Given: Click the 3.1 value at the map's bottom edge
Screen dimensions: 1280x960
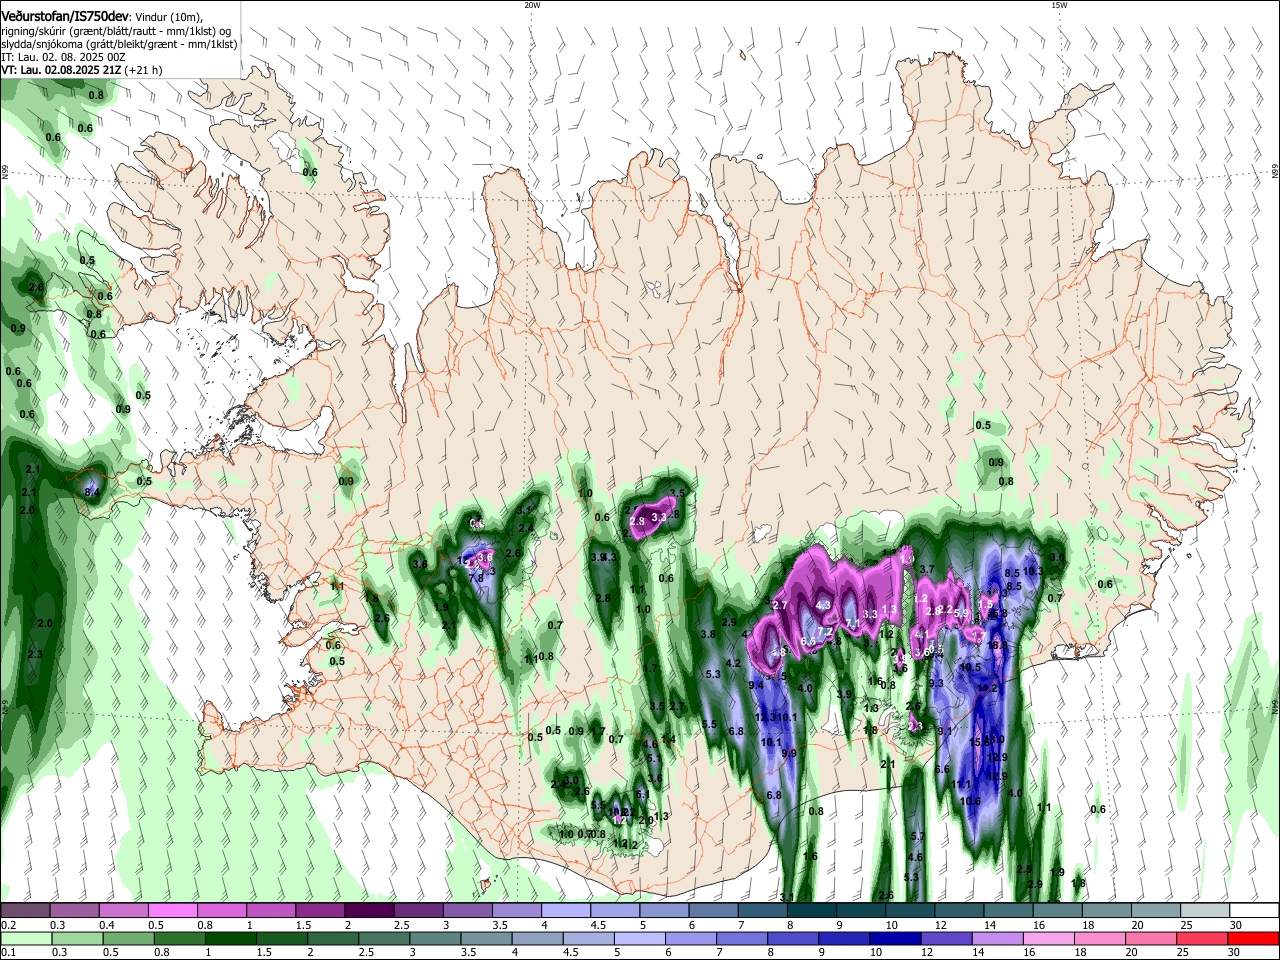Looking at the screenshot, I should coord(786,897).
